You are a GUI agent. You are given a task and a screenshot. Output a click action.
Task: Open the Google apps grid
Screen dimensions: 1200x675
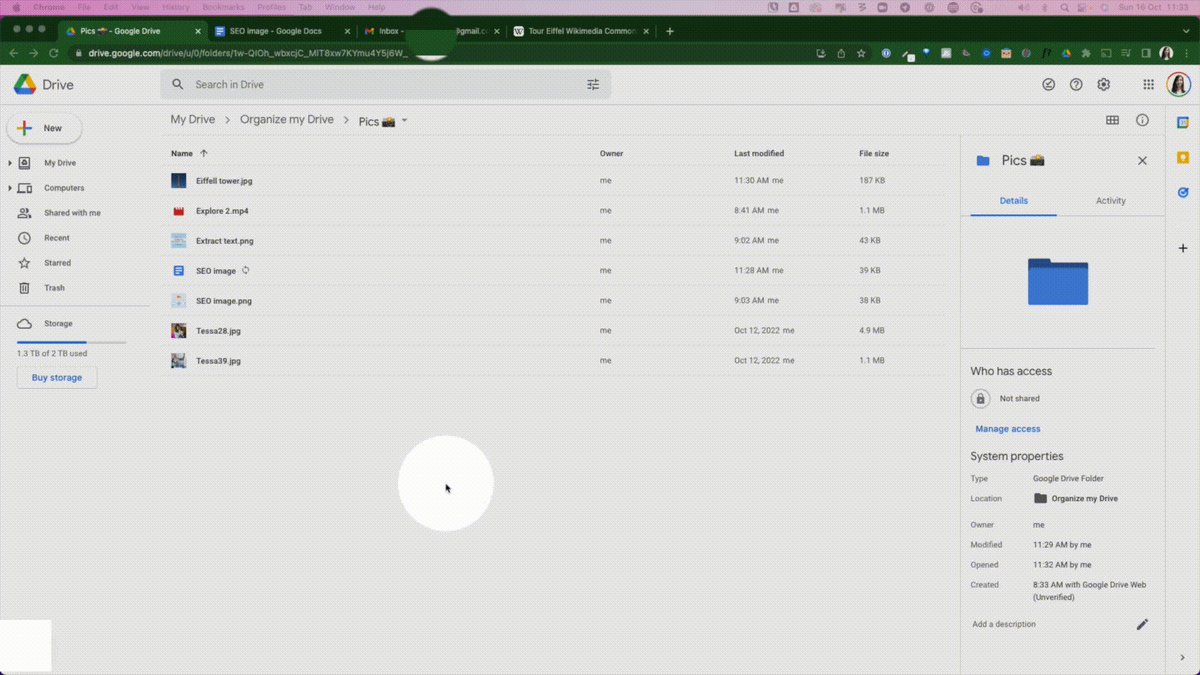tap(1148, 85)
